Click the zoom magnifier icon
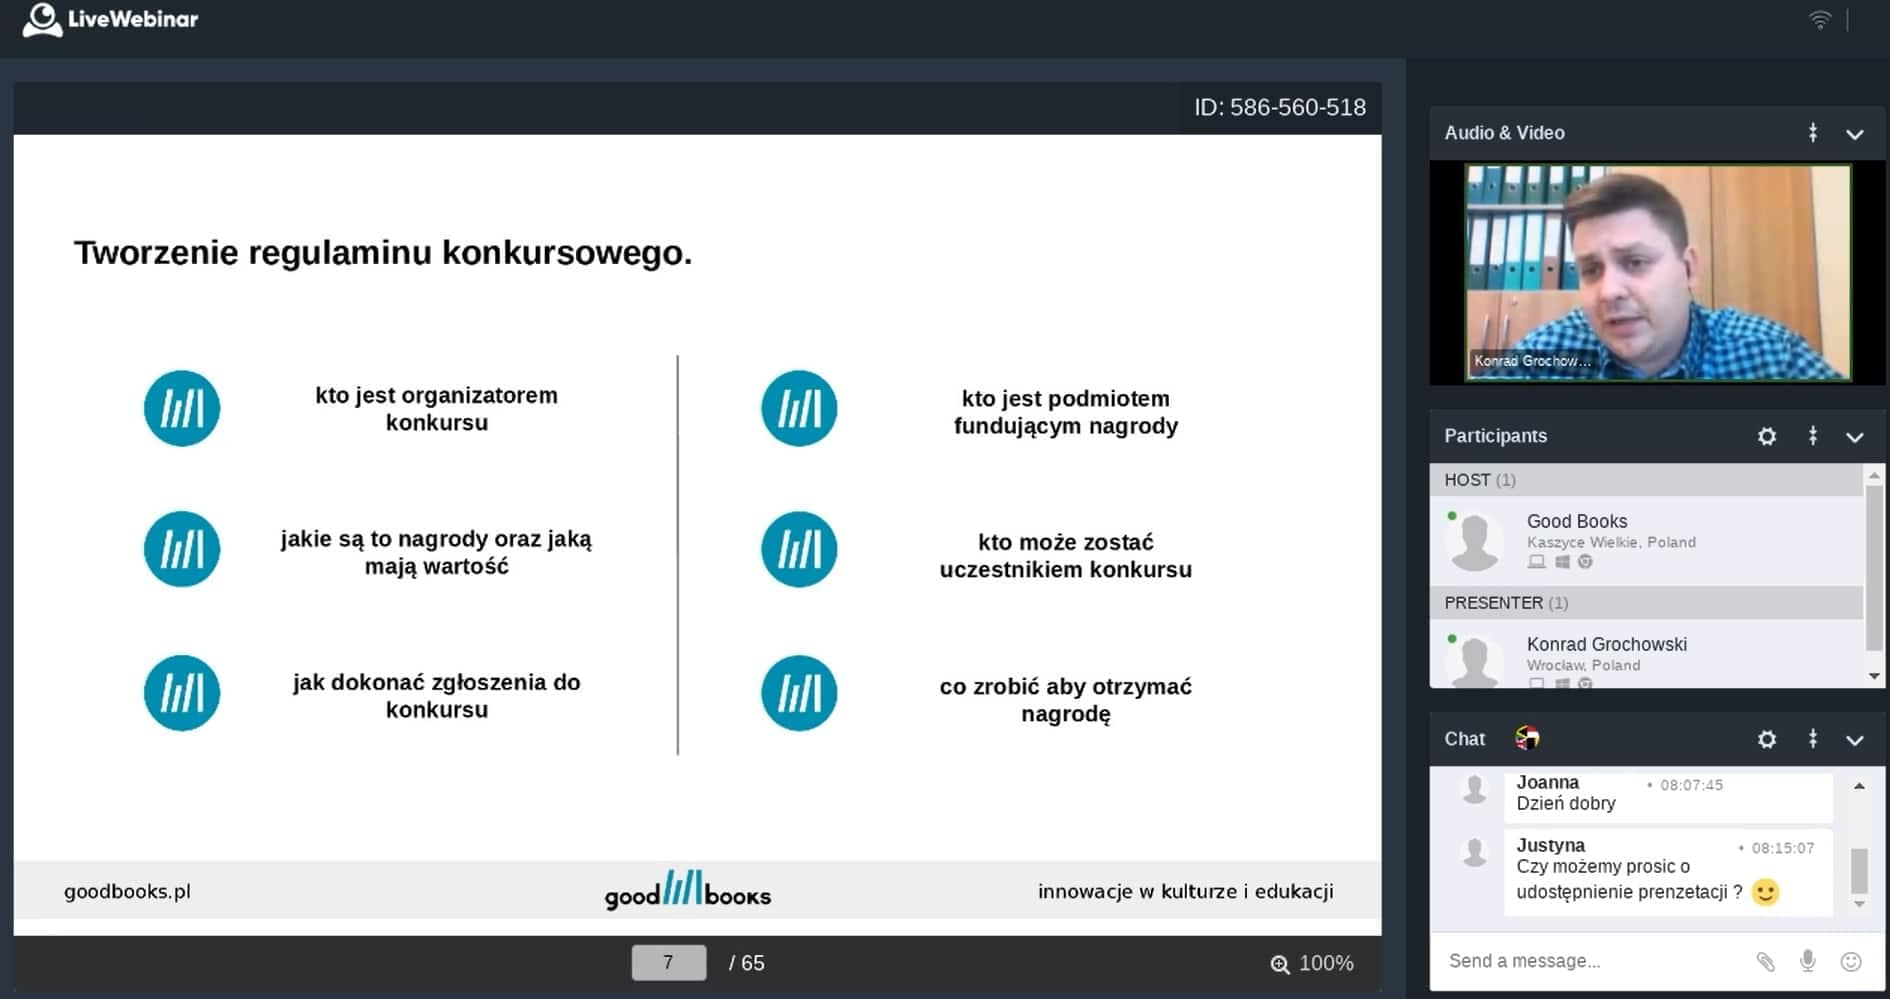 (x=1279, y=964)
